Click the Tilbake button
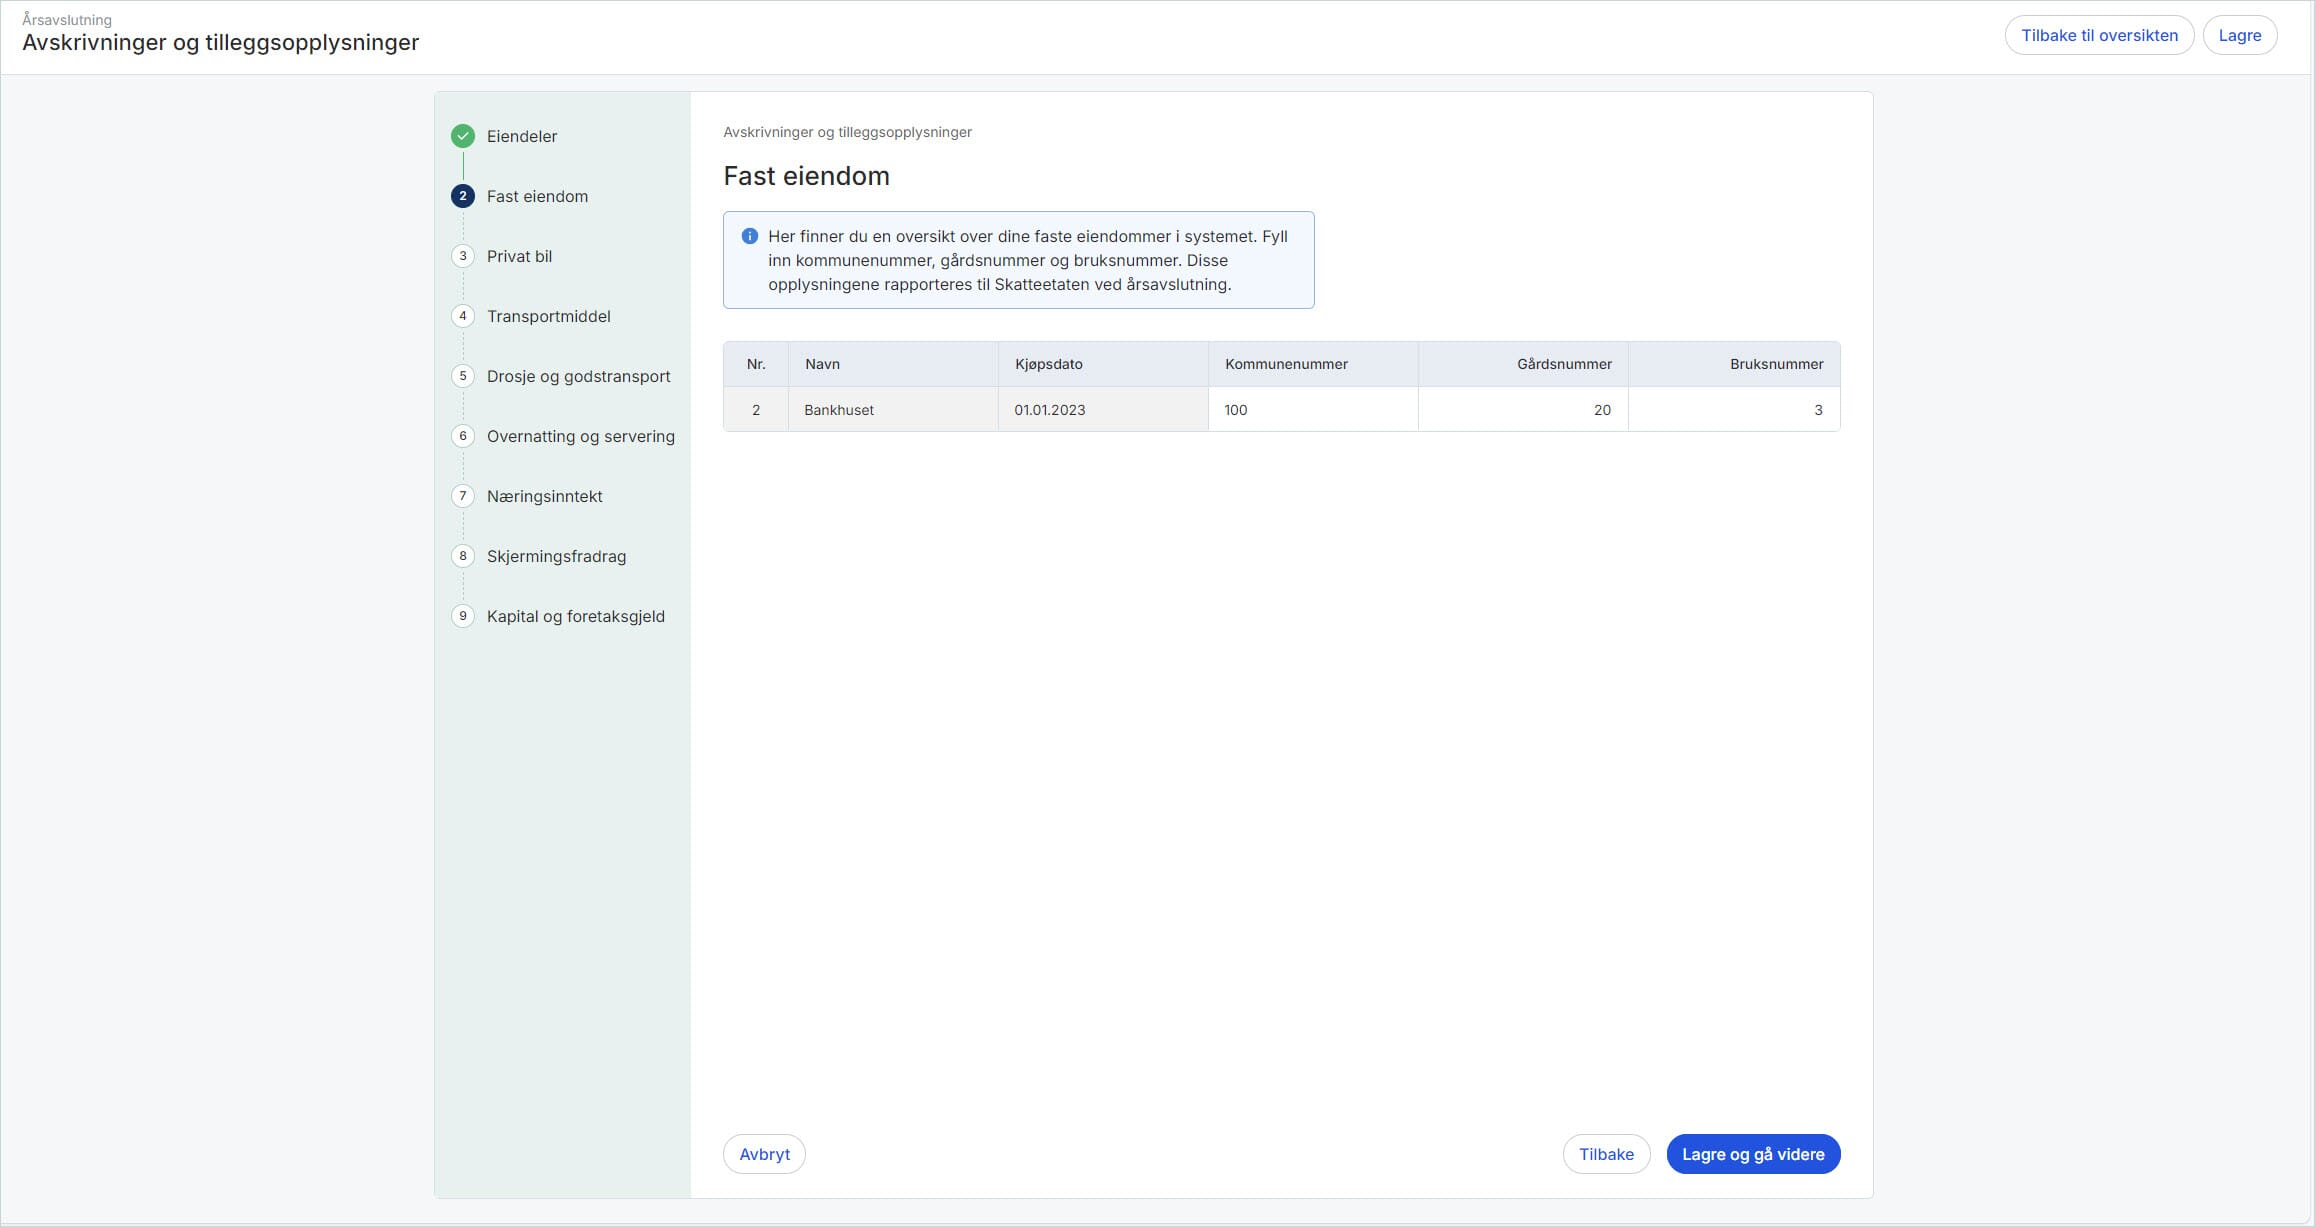The image size is (2315, 1227). [1605, 1154]
